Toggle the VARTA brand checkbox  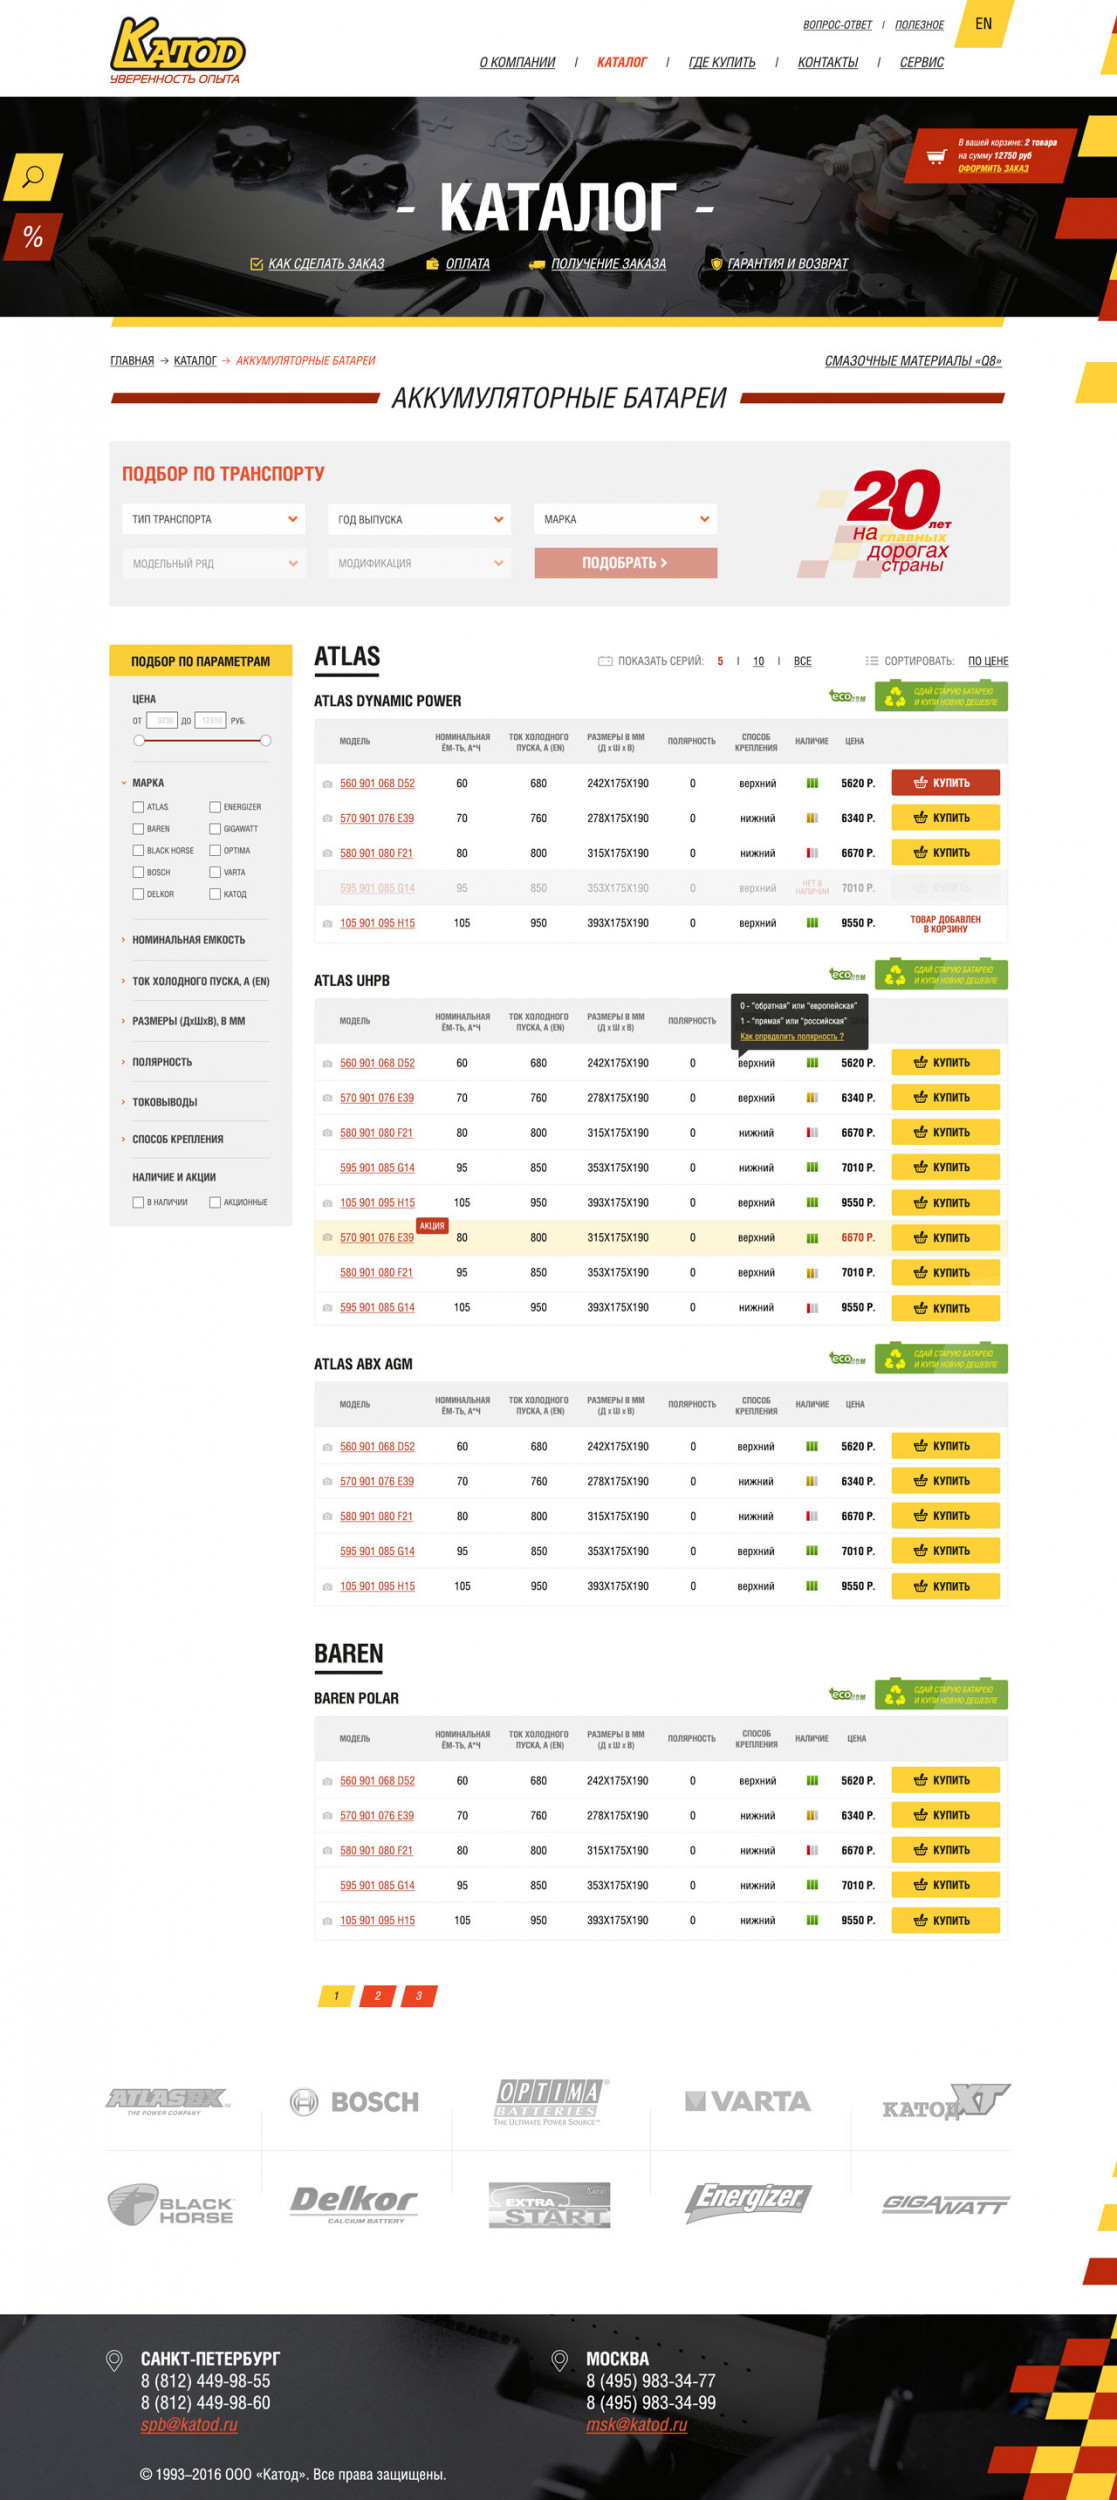(215, 872)
